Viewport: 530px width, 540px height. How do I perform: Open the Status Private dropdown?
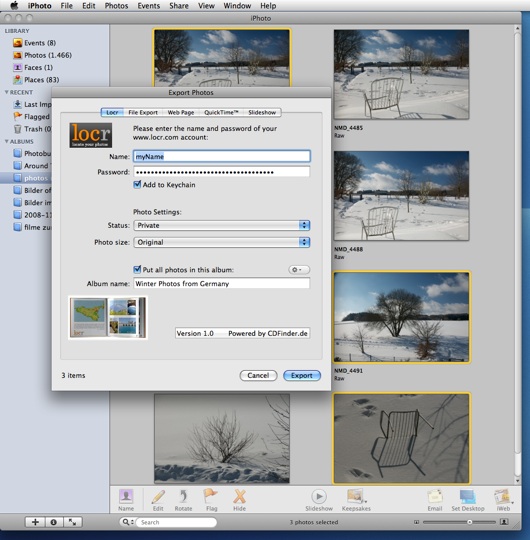click(x=222, y=225)
